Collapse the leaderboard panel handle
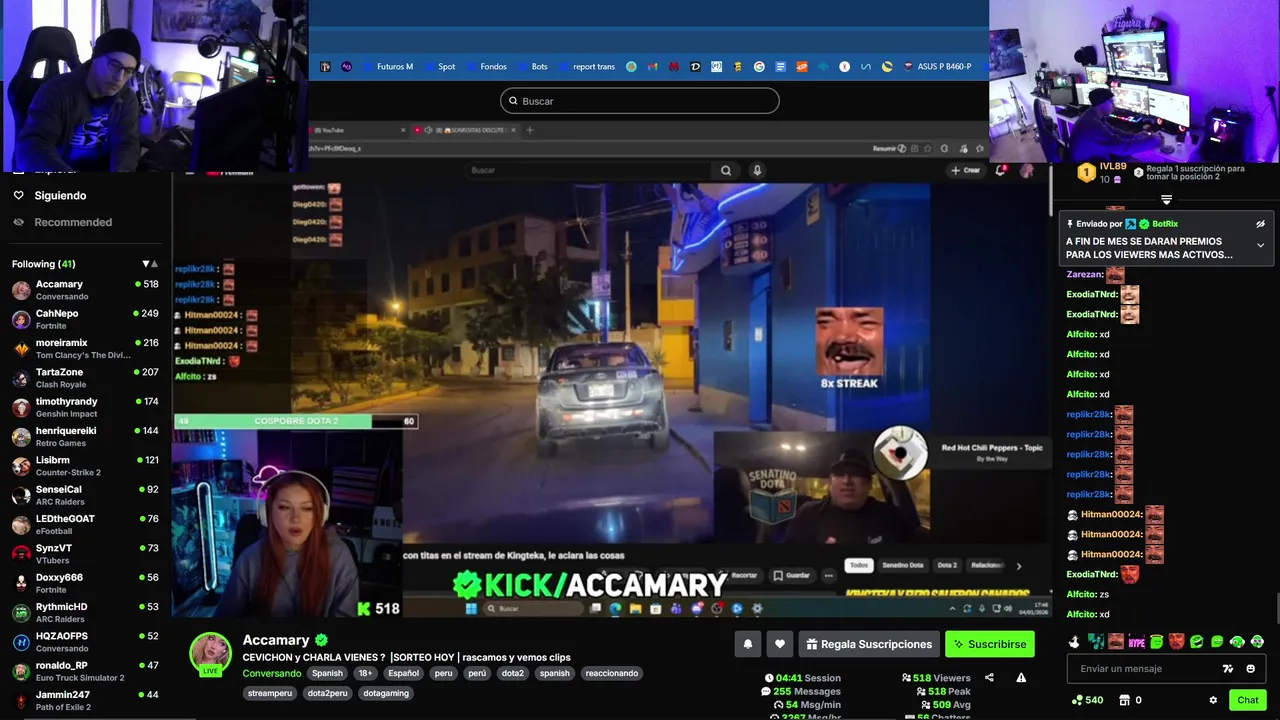 pos(1166,200)
